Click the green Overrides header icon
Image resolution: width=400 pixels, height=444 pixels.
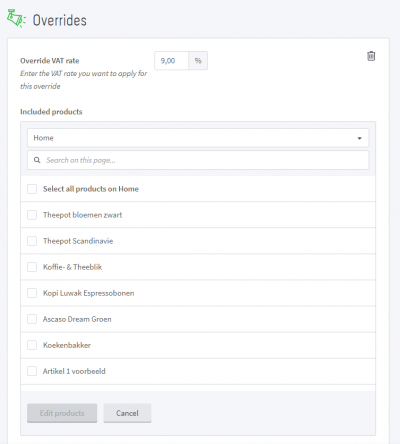[x=16, y=19]
